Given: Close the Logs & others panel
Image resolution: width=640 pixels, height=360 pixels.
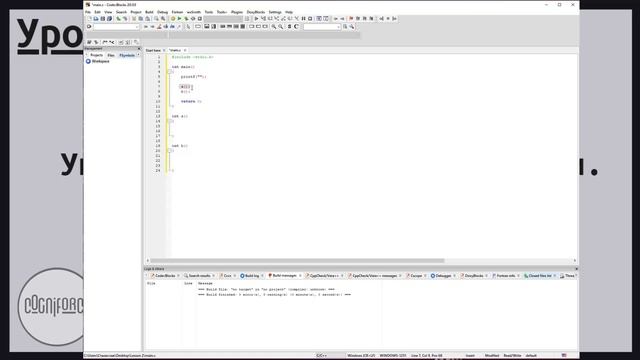Looking at the screenshot, I should pos(576,269).
